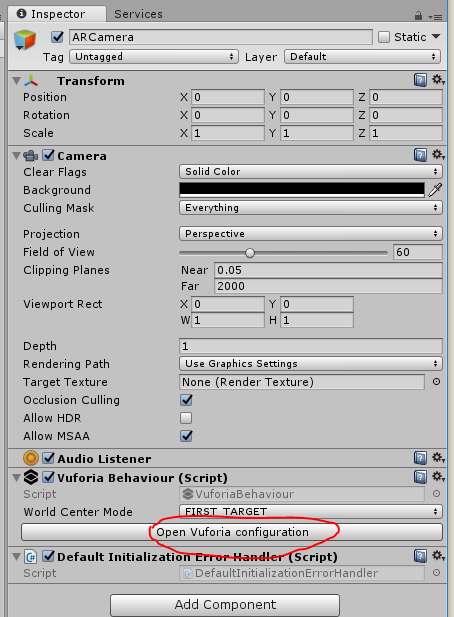Click the Field of View slider handle
The width and height of the screenshot is (454, 617).
[x=250, y=253]
